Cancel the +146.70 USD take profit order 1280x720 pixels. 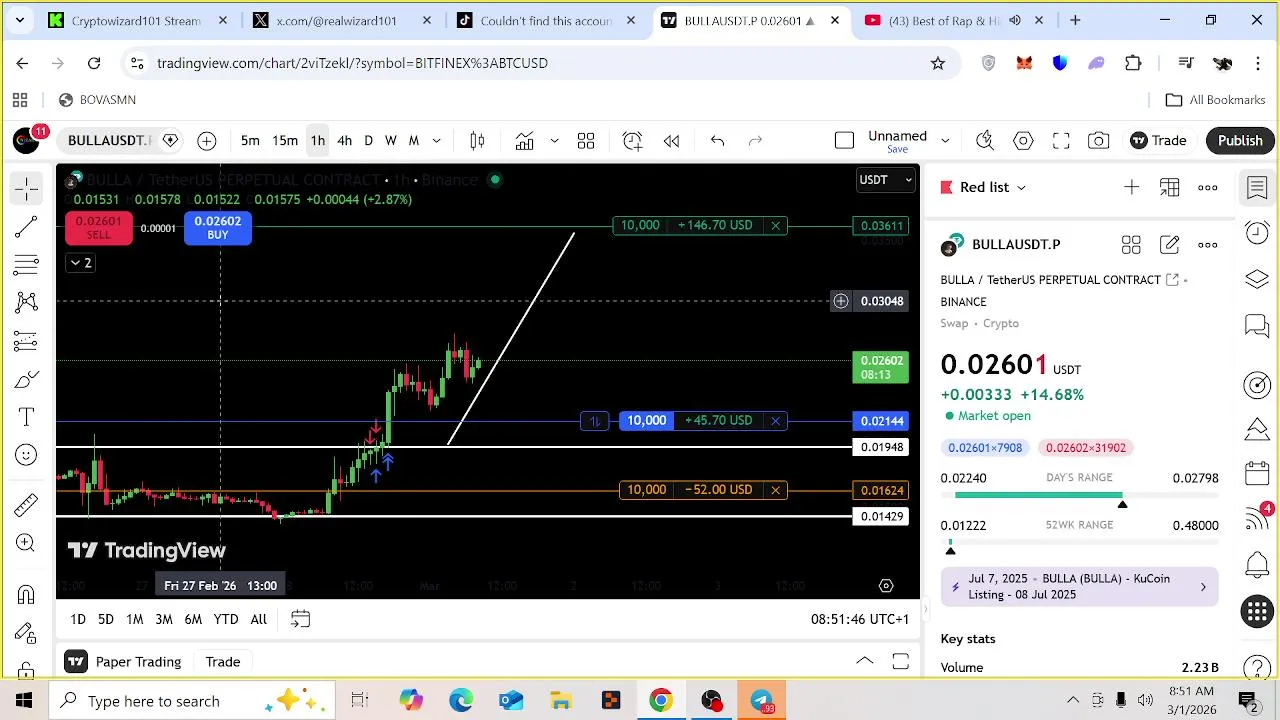pos(775,226)
